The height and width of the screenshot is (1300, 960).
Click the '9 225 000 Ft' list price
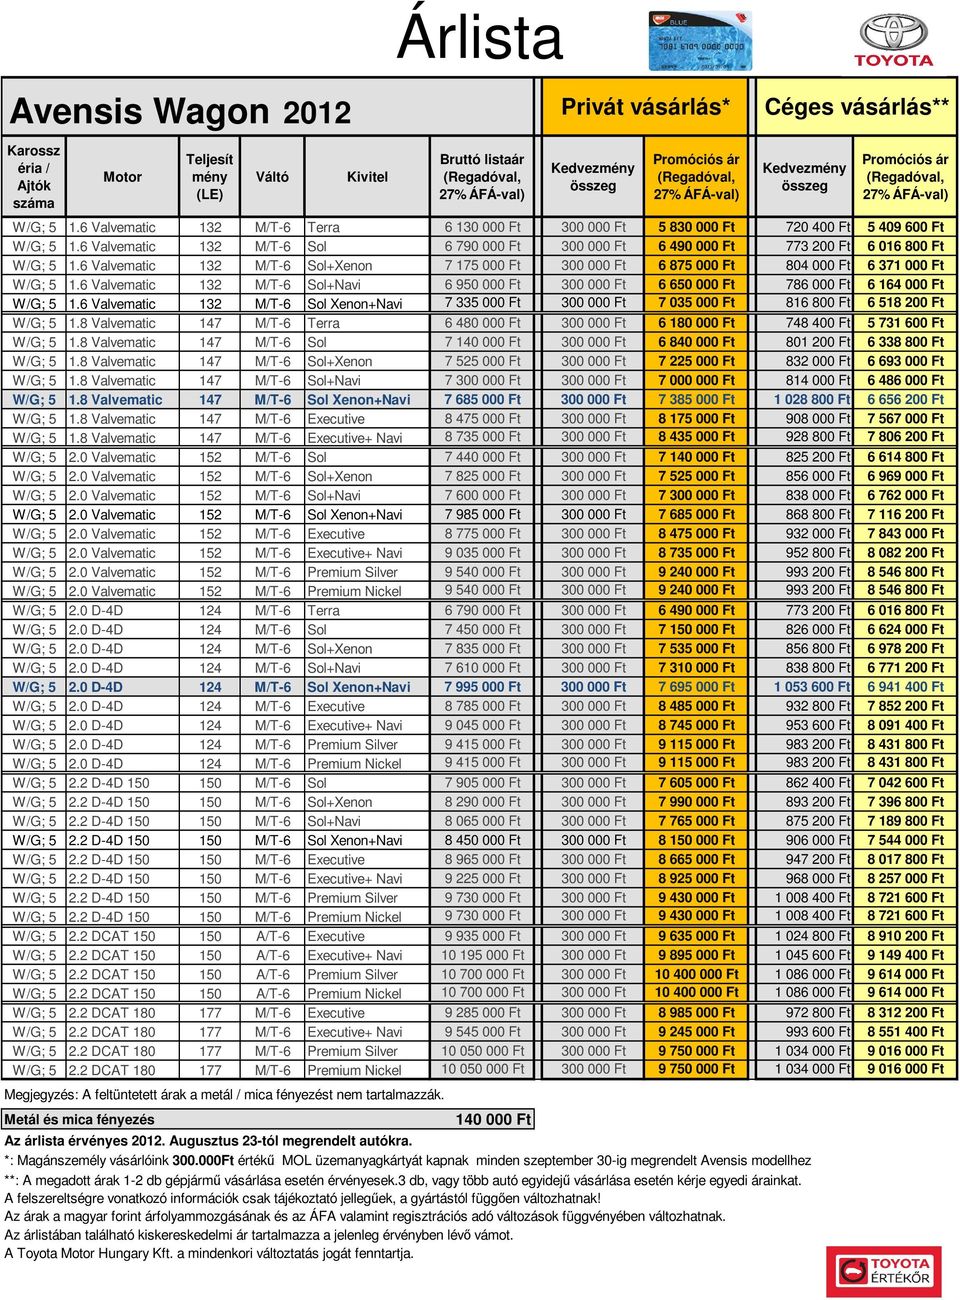pos(483,878)
